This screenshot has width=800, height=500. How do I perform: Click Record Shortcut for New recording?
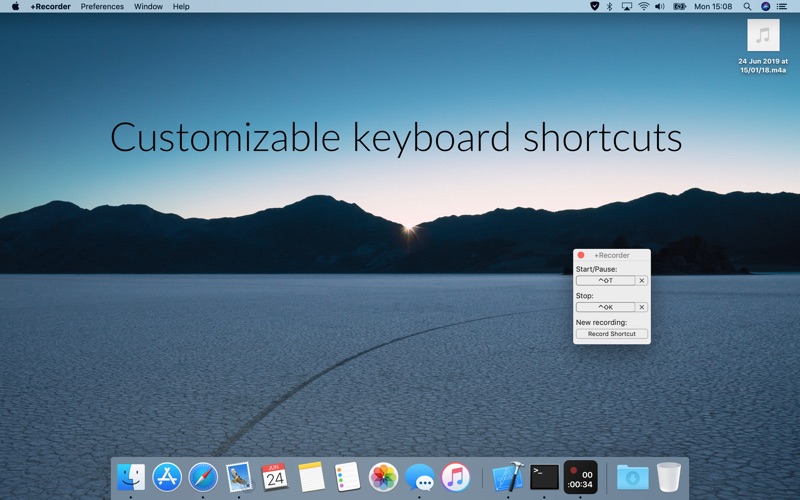click(x=612, y=334)
